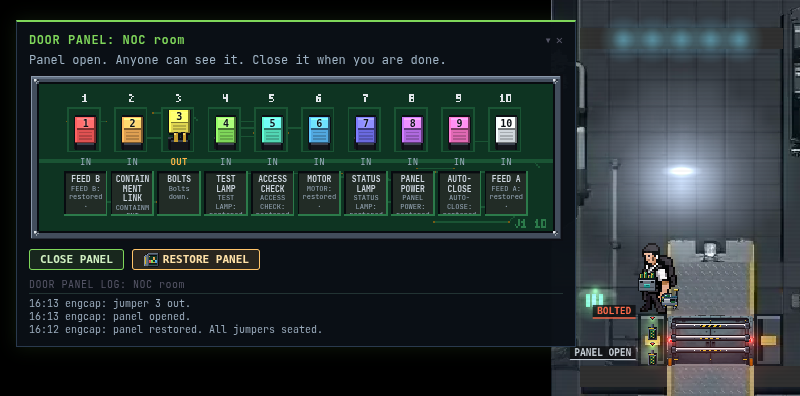Click log entry 'panel restored. All jumpers seated'

(x=176, y=329)
